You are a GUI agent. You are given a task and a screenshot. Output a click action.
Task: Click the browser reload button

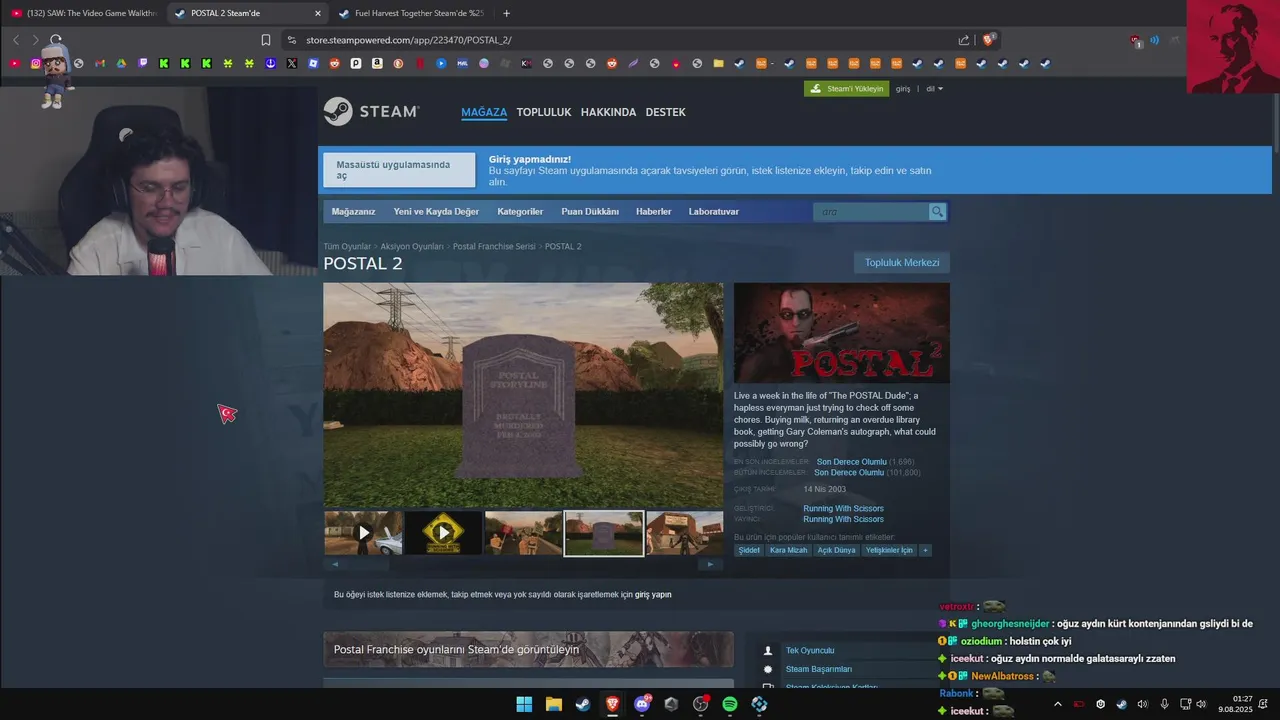click(56, 40)
